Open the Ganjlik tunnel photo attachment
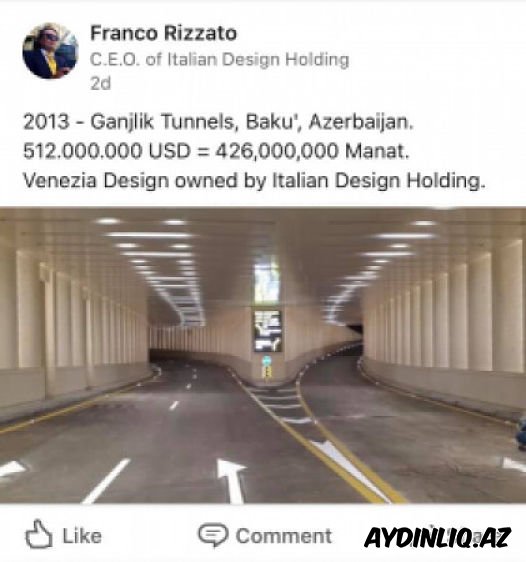526x562 pixels. (x=263, y=355)
